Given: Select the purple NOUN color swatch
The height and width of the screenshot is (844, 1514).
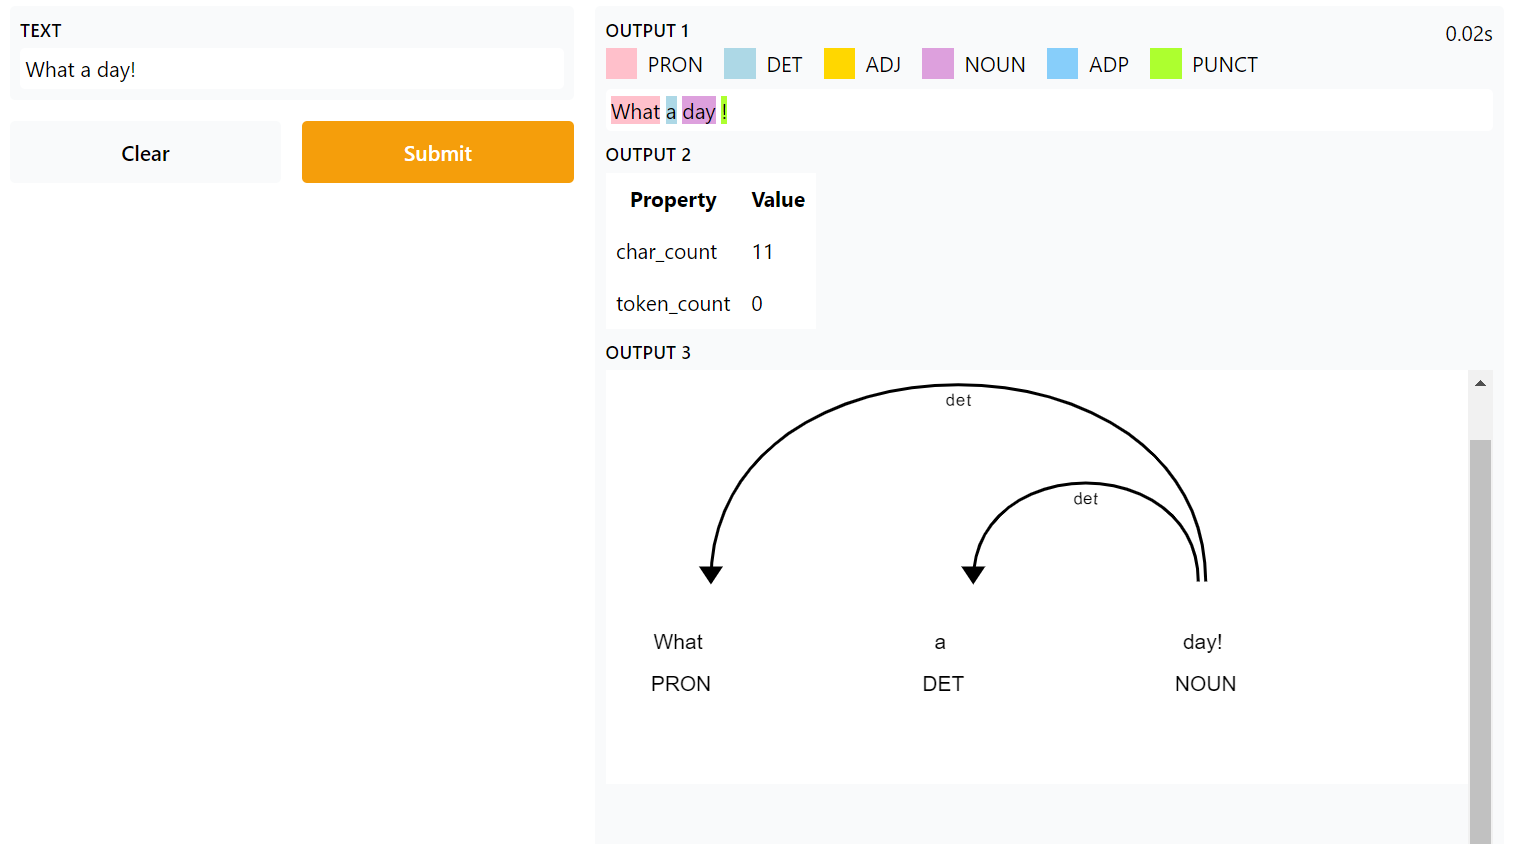Looking at the screenshot, I should pyautogui.click(x=938, y=64).
